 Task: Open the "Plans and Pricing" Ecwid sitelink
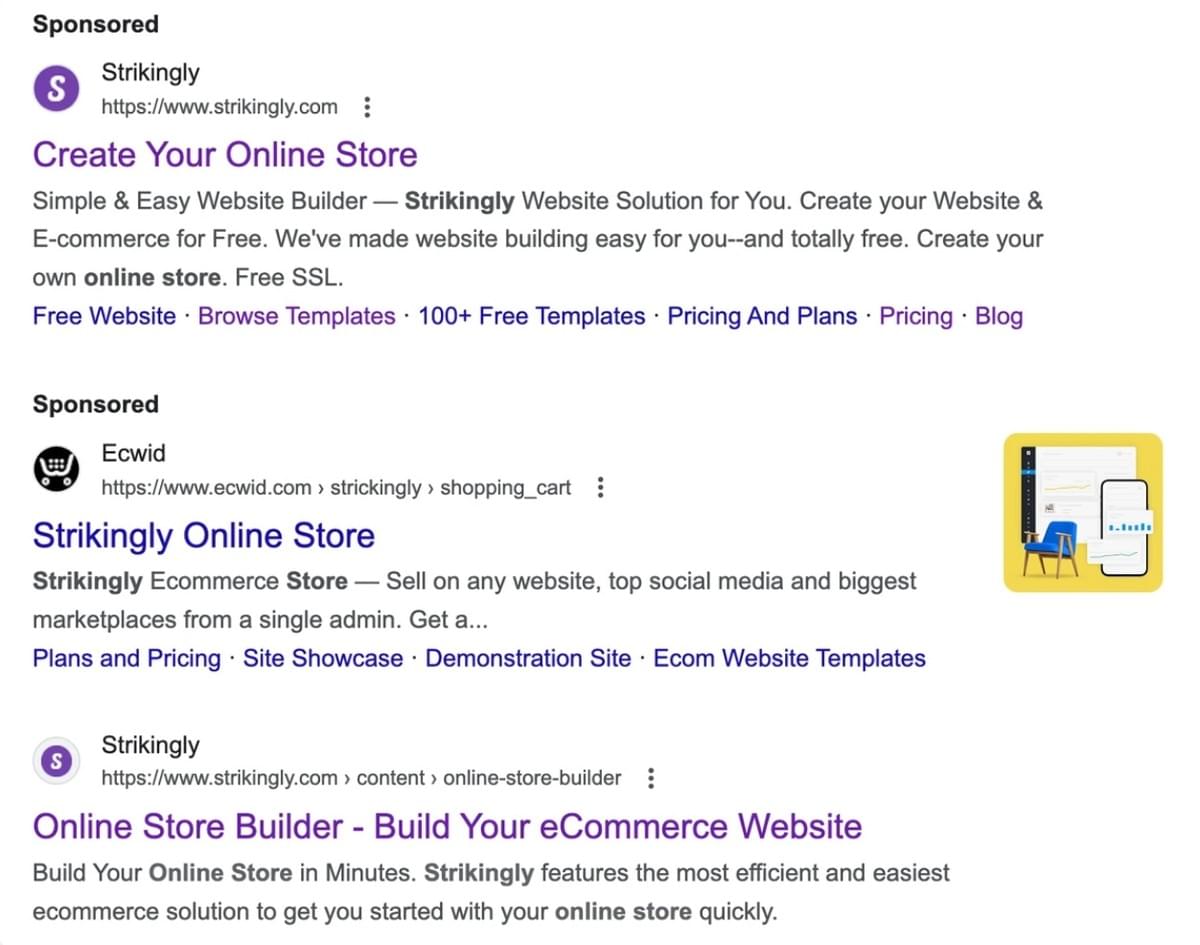[126, 658]
